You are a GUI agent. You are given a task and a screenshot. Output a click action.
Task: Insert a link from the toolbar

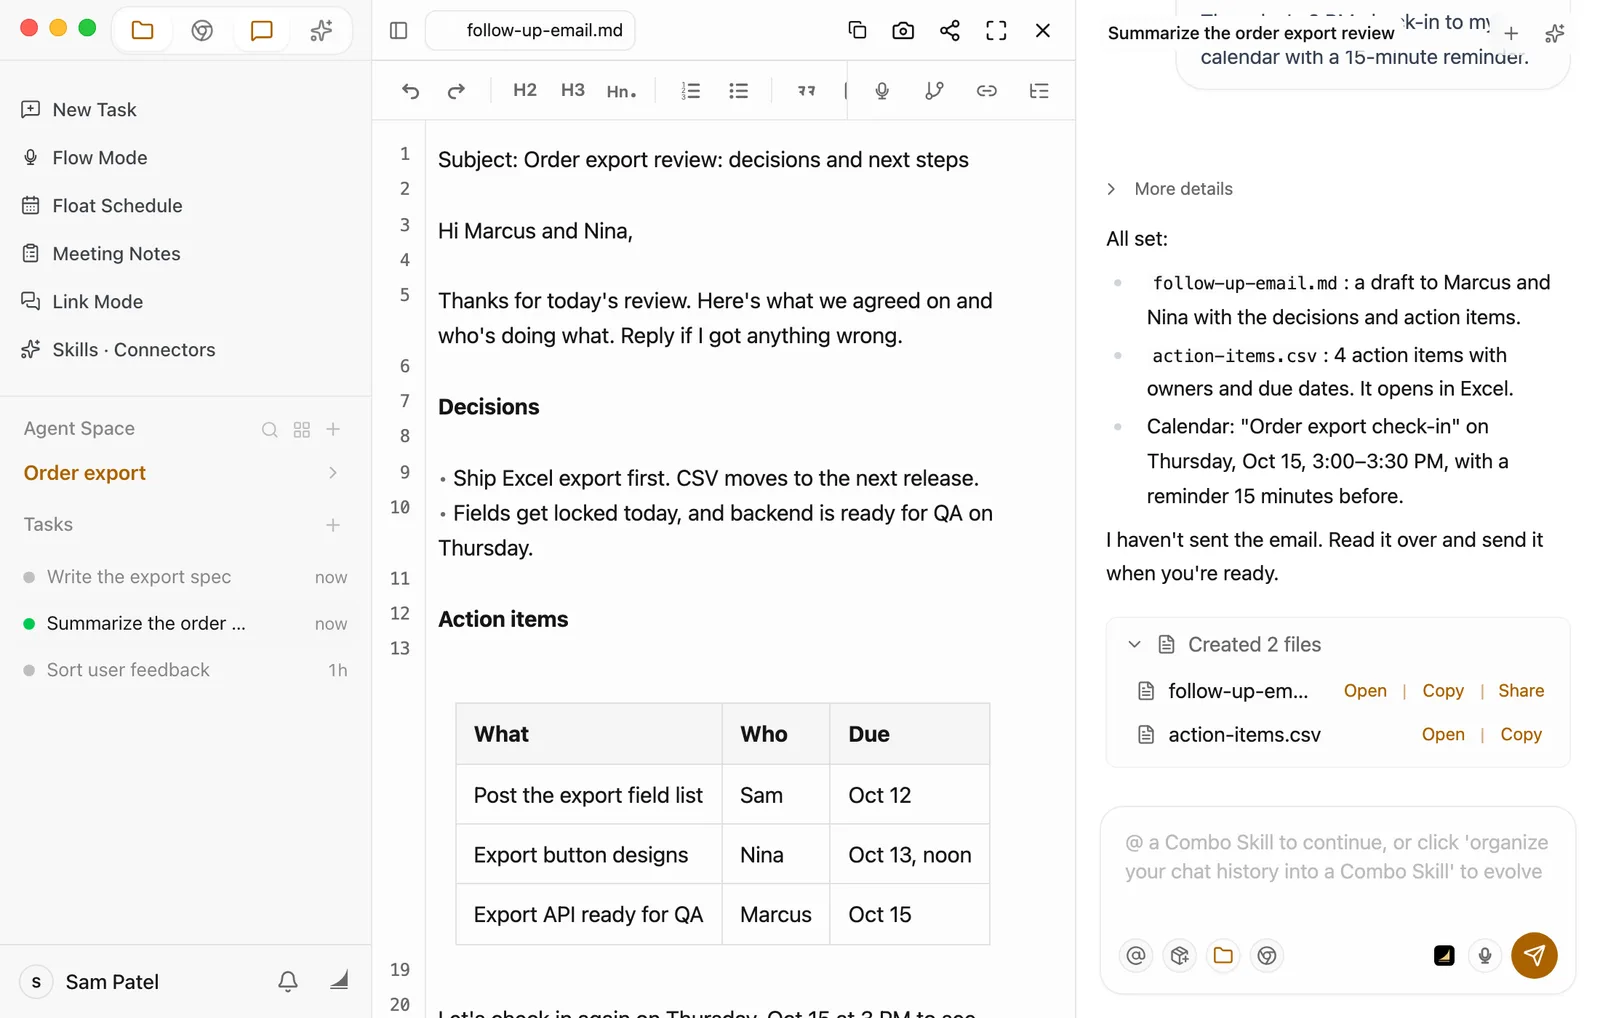point(987,91)
